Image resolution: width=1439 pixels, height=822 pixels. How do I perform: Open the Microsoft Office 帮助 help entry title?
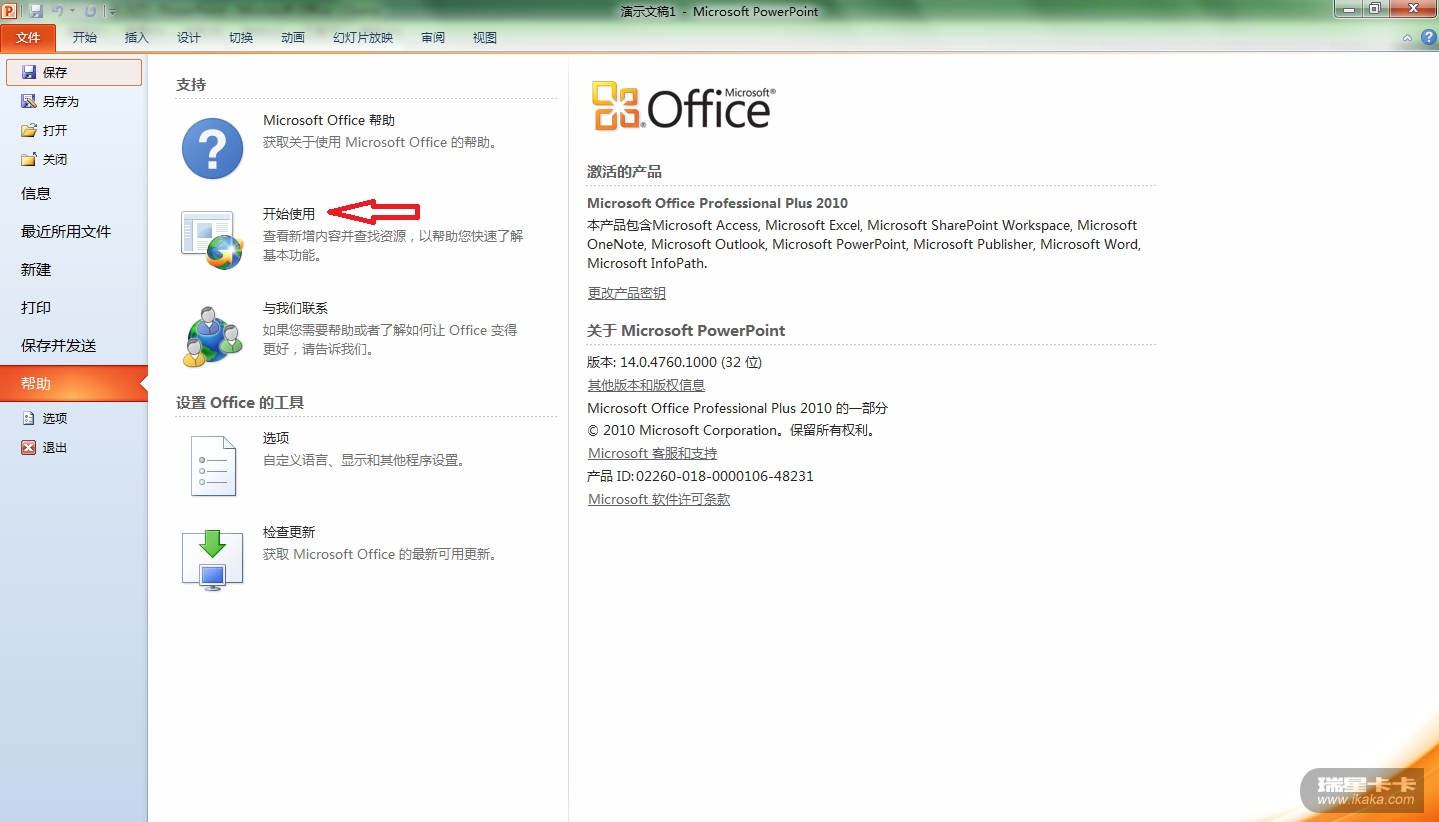click(329, 120)
